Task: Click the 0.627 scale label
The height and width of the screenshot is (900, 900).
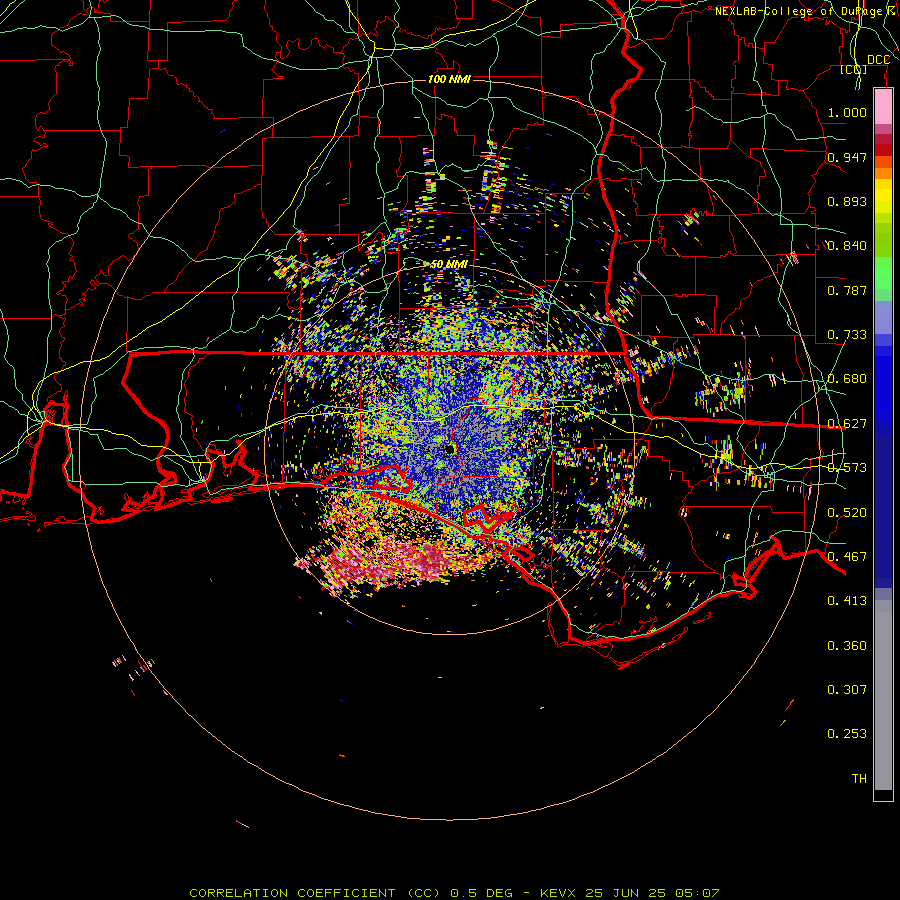Action: [847, 424]
